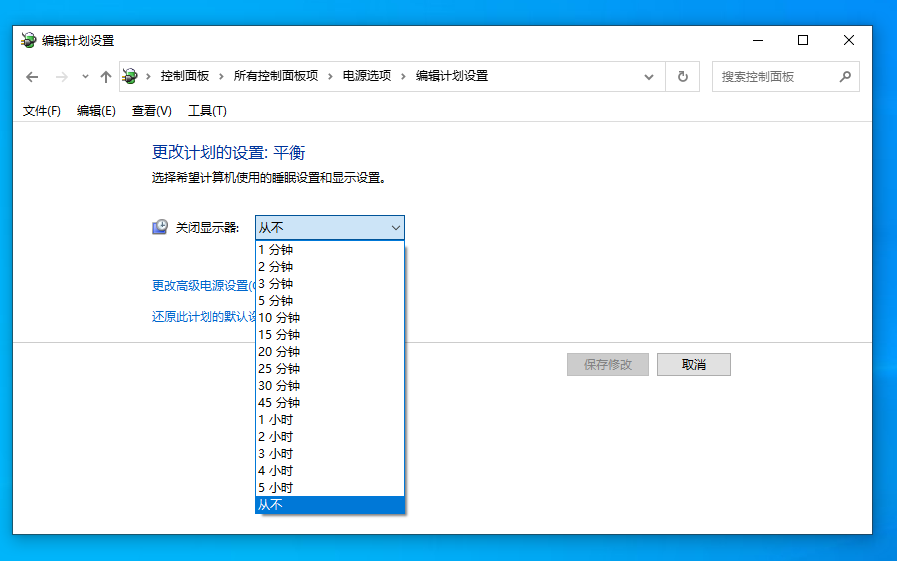Click 更改高级电源设置 link
The width and height of the screenshot is (897, 561).
[201, 286]
